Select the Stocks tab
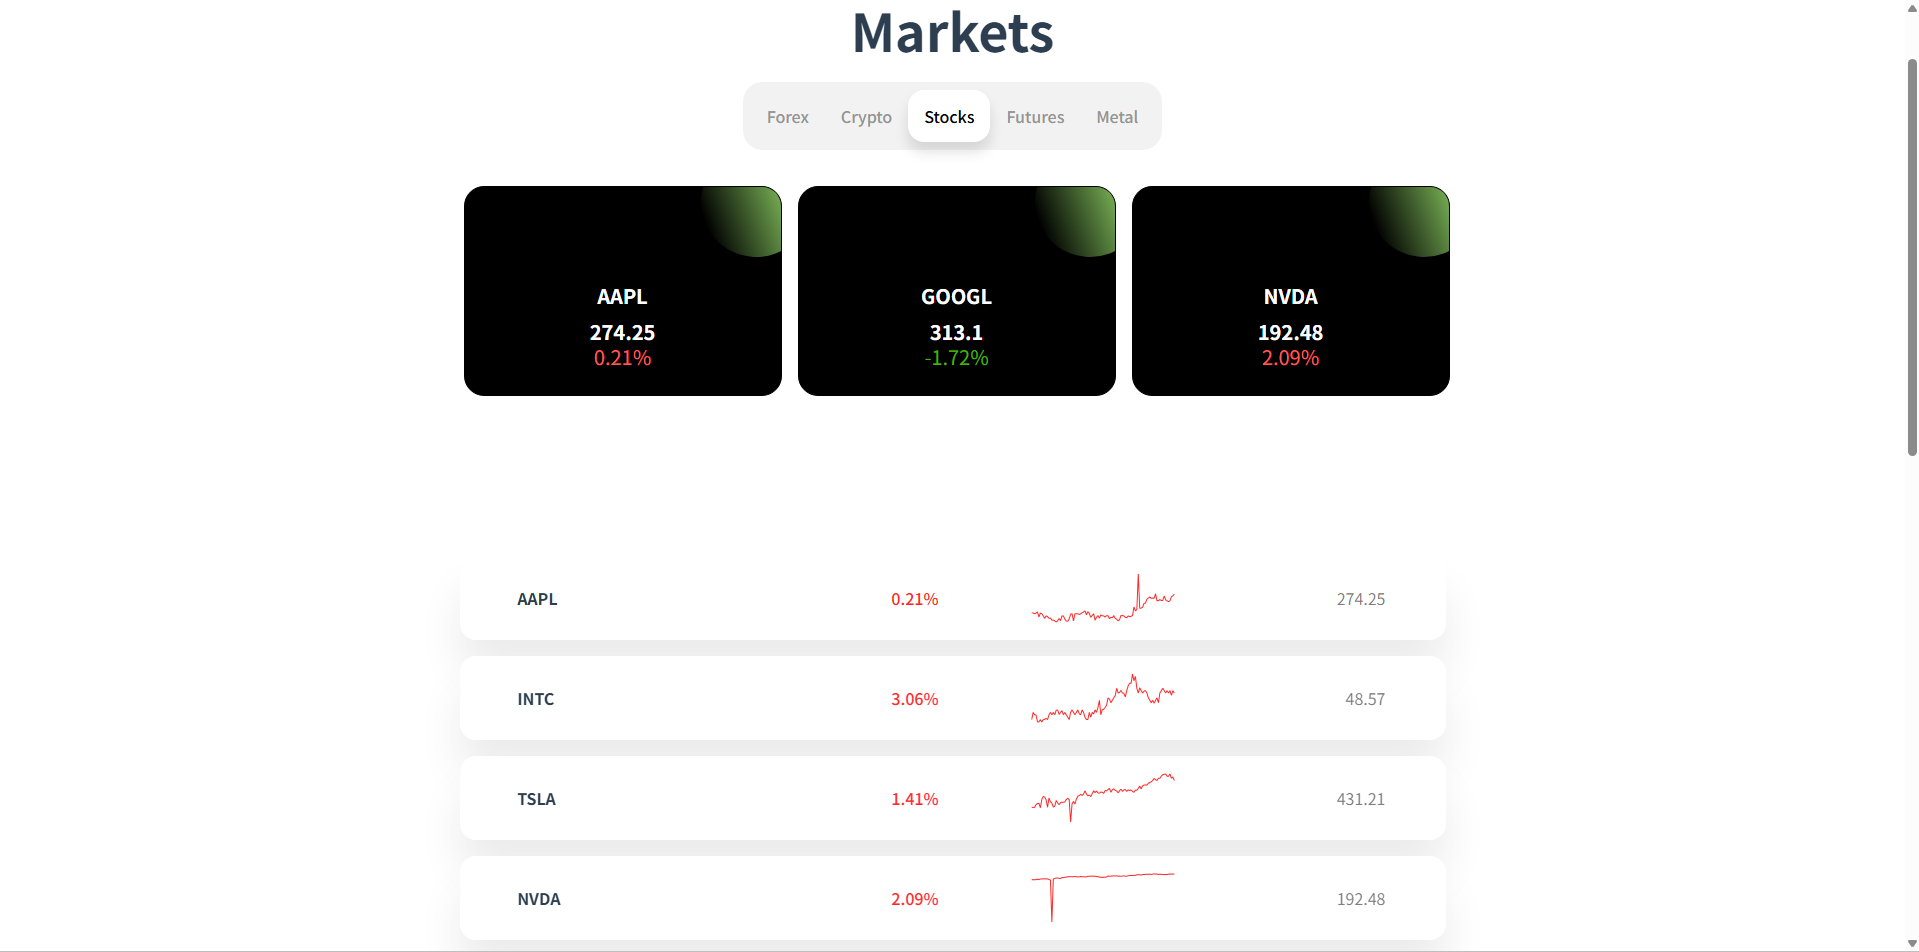Viewport: 1919px width, 952px height. [949, 117]
